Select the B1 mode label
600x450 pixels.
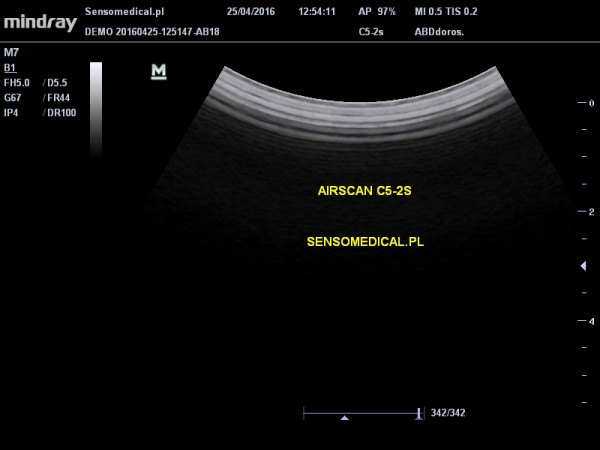(x=10, y=68)
